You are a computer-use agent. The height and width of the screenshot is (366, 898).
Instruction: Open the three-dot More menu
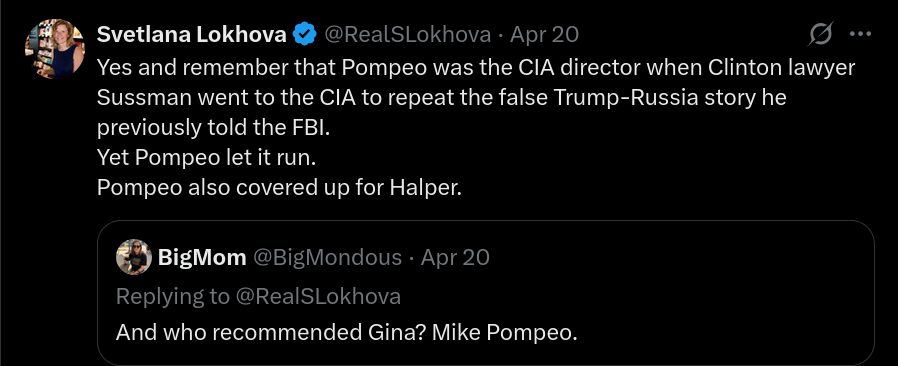860,34
